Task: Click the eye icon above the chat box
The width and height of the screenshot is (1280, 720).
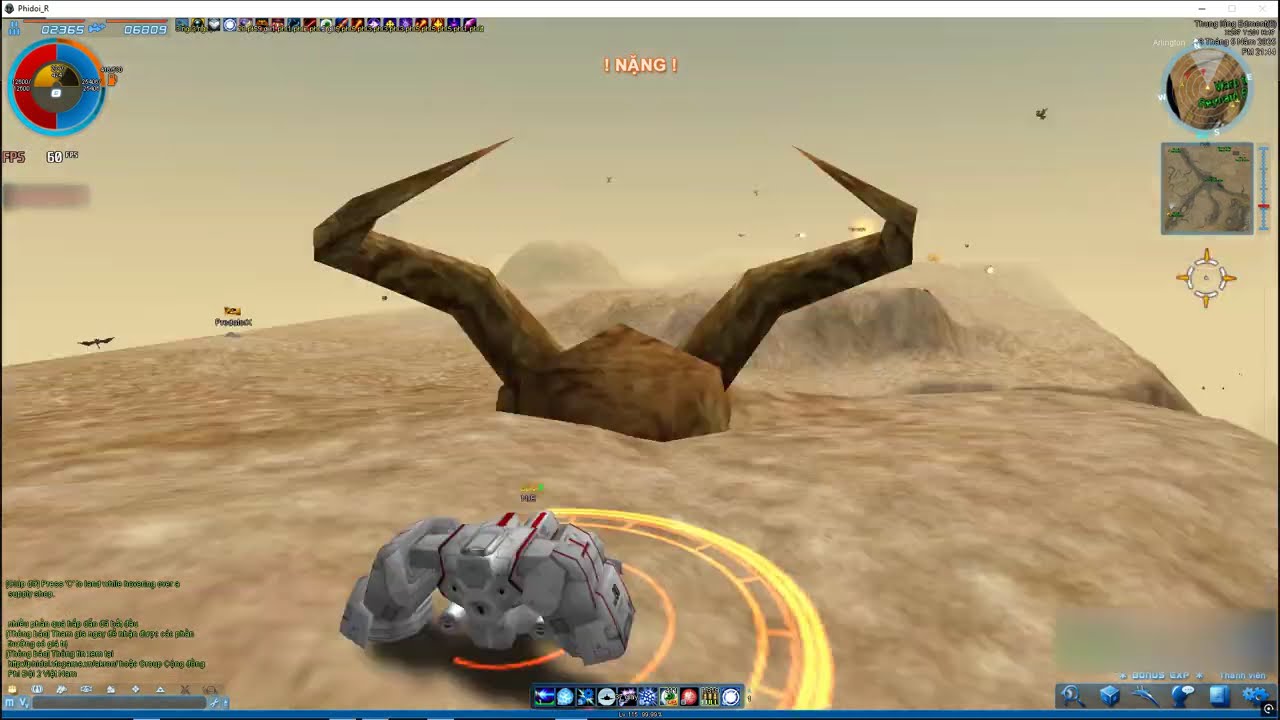Action: (86, 689)
